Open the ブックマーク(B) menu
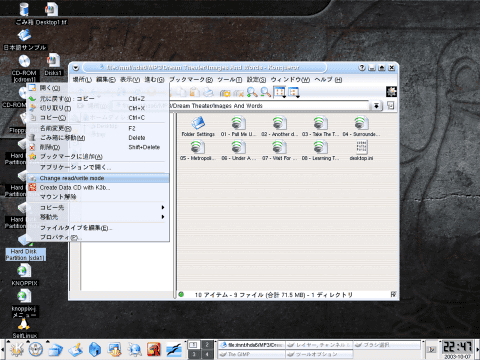The width and height of the screenshot is (480, 360). click(191, 80)
